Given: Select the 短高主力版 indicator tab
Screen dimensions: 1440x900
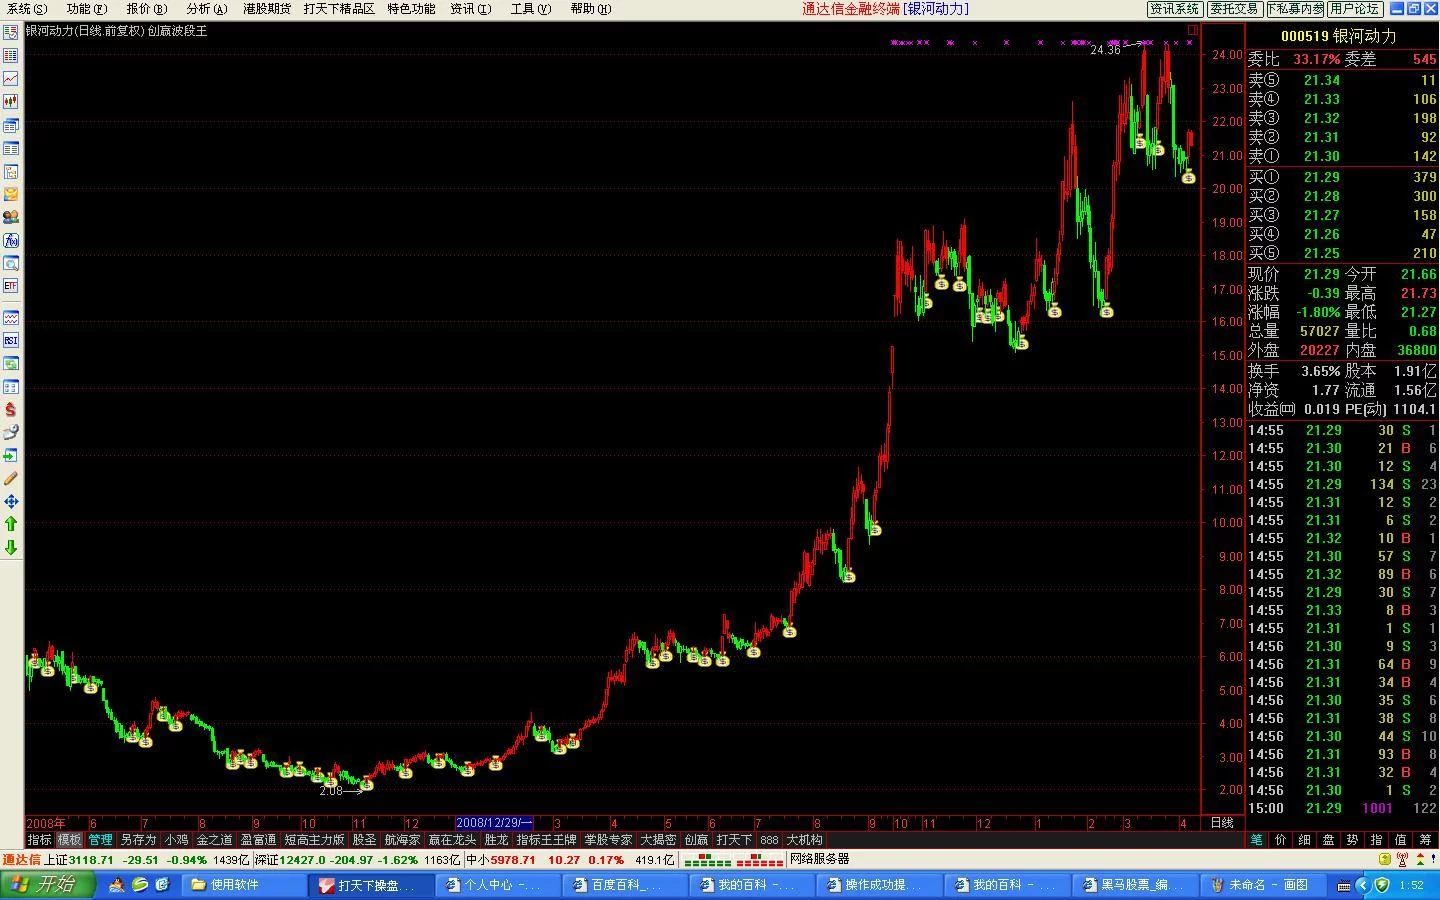Looking at the screenshot, I should coord(314,840).
